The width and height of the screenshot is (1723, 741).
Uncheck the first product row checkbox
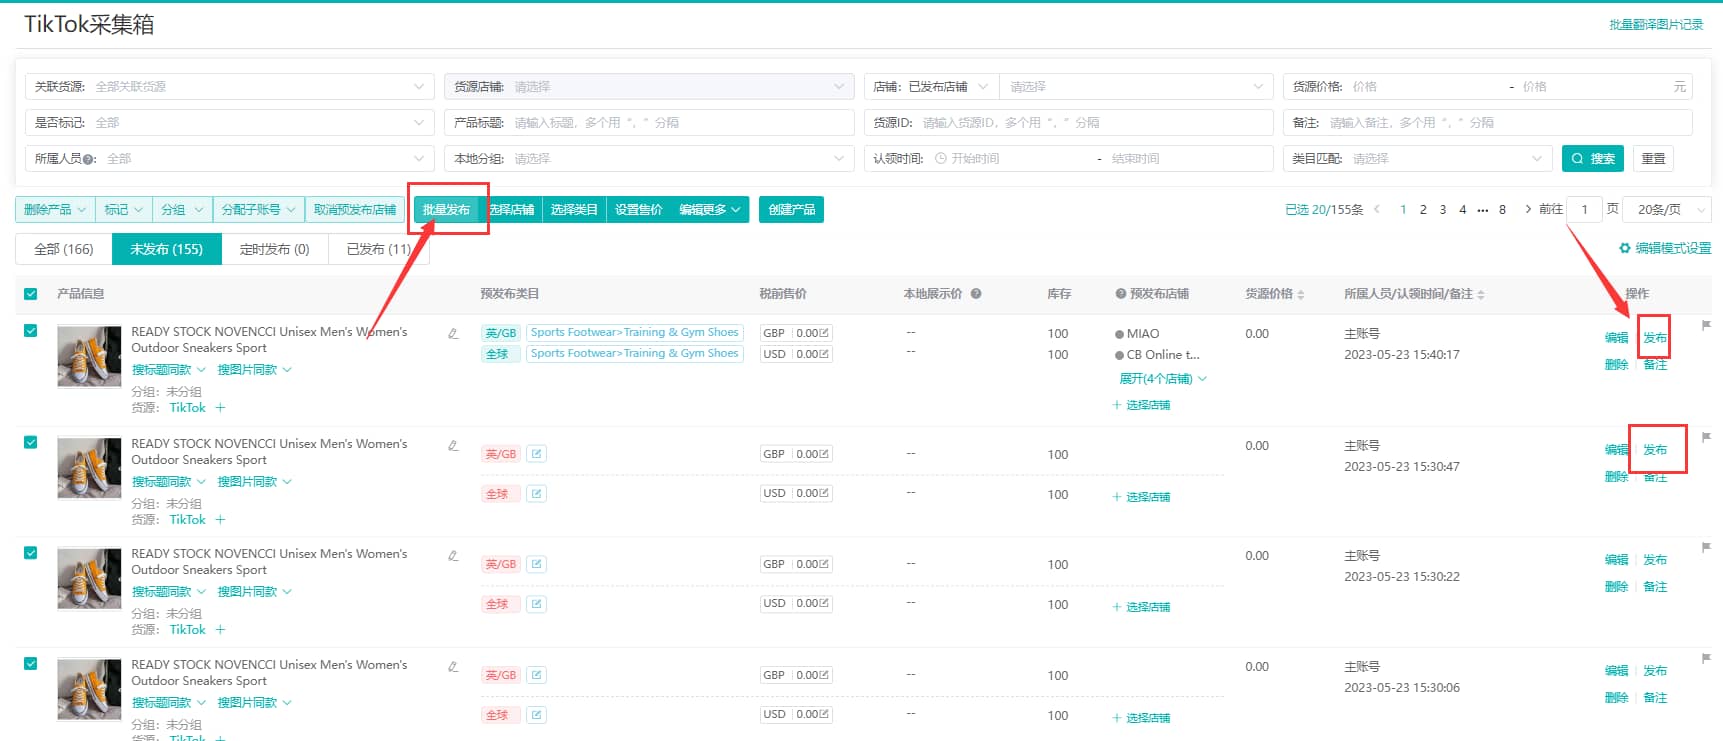31,331
